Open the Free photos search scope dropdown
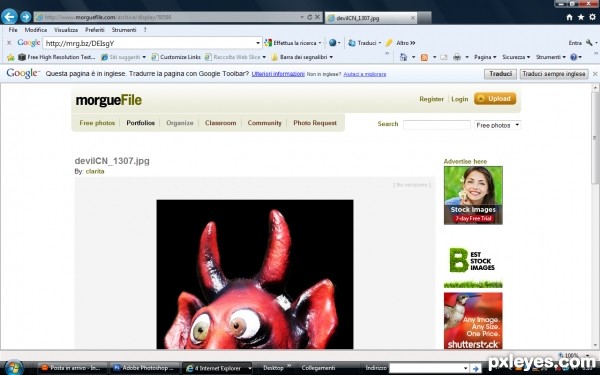The width and height of the screenshot is (600, 375). pos(497,125)
